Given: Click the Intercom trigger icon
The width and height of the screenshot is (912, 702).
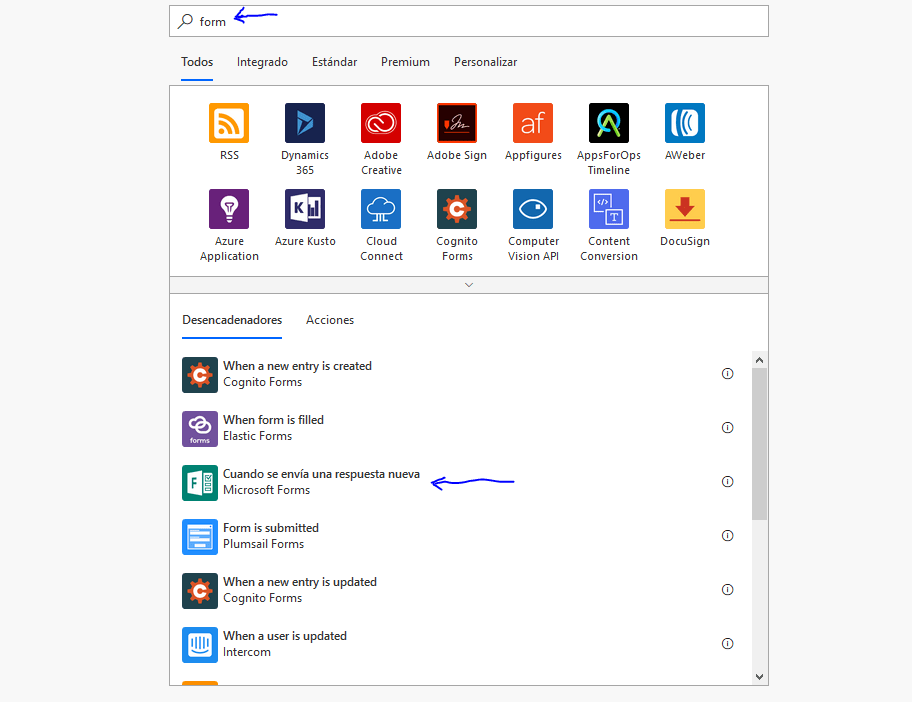Looking at the screenshot, I should tap(200, 644).
